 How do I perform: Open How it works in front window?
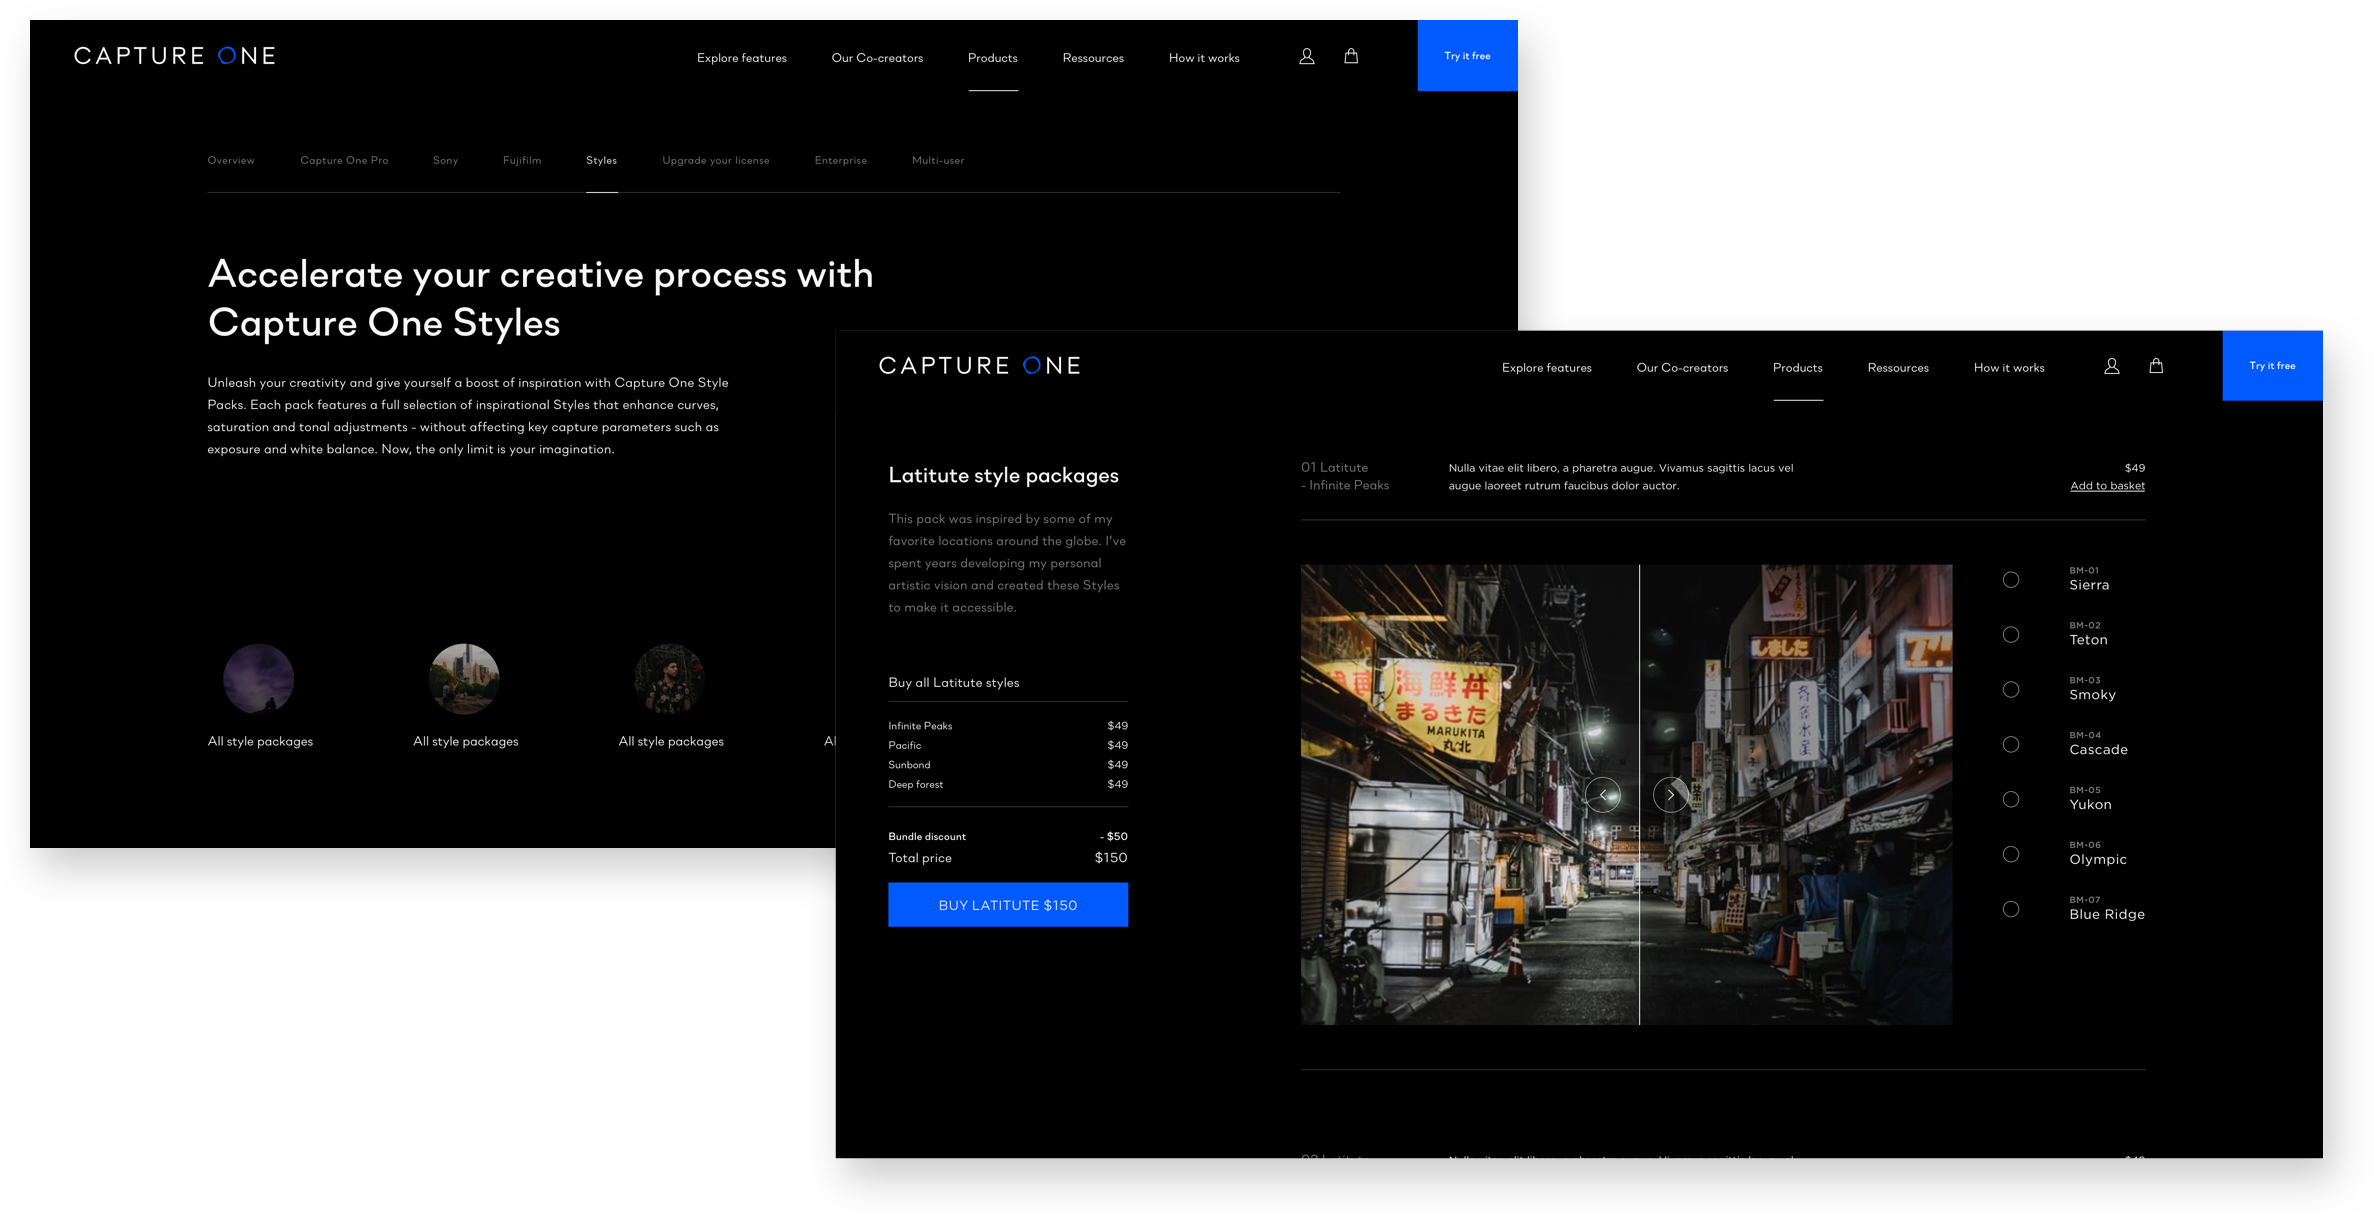tap(2009, 368)
